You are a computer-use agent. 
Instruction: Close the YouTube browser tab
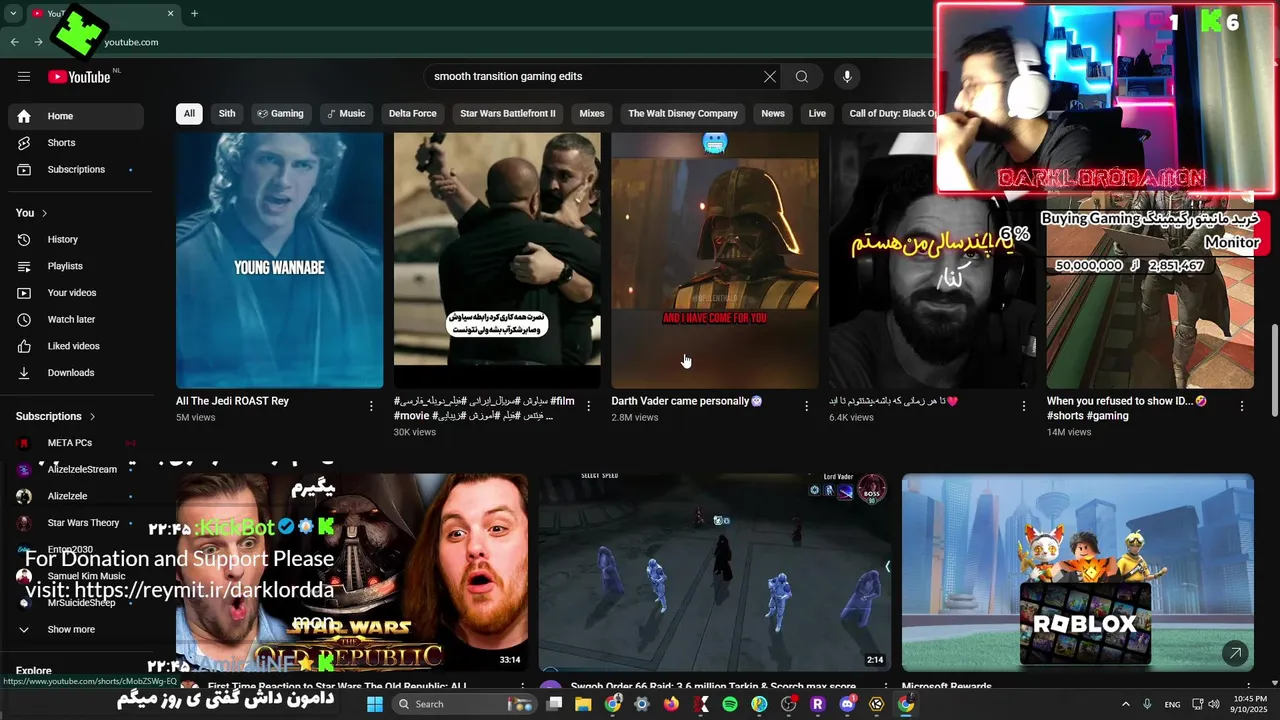[x=170, y=14]
